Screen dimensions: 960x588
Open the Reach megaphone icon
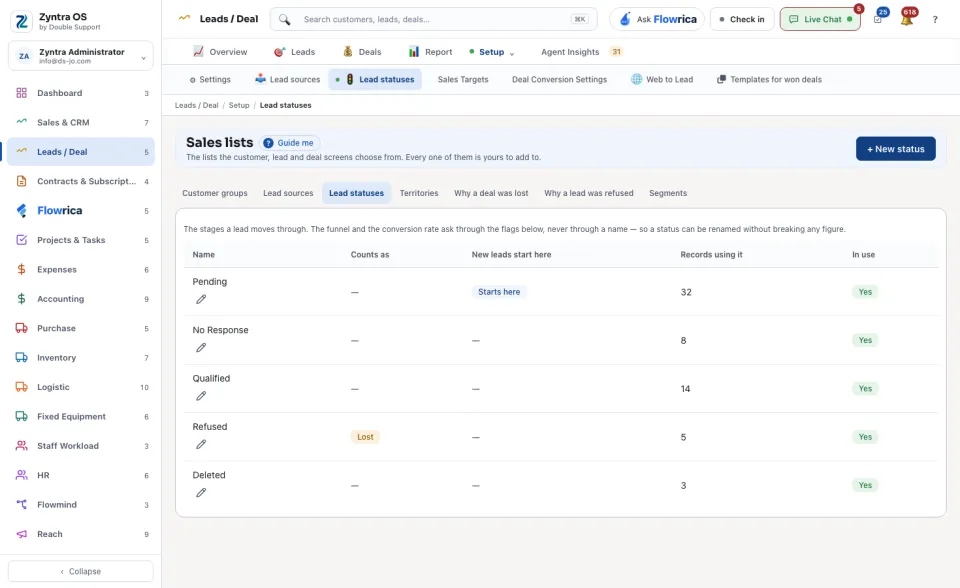(x=21, y=534)
